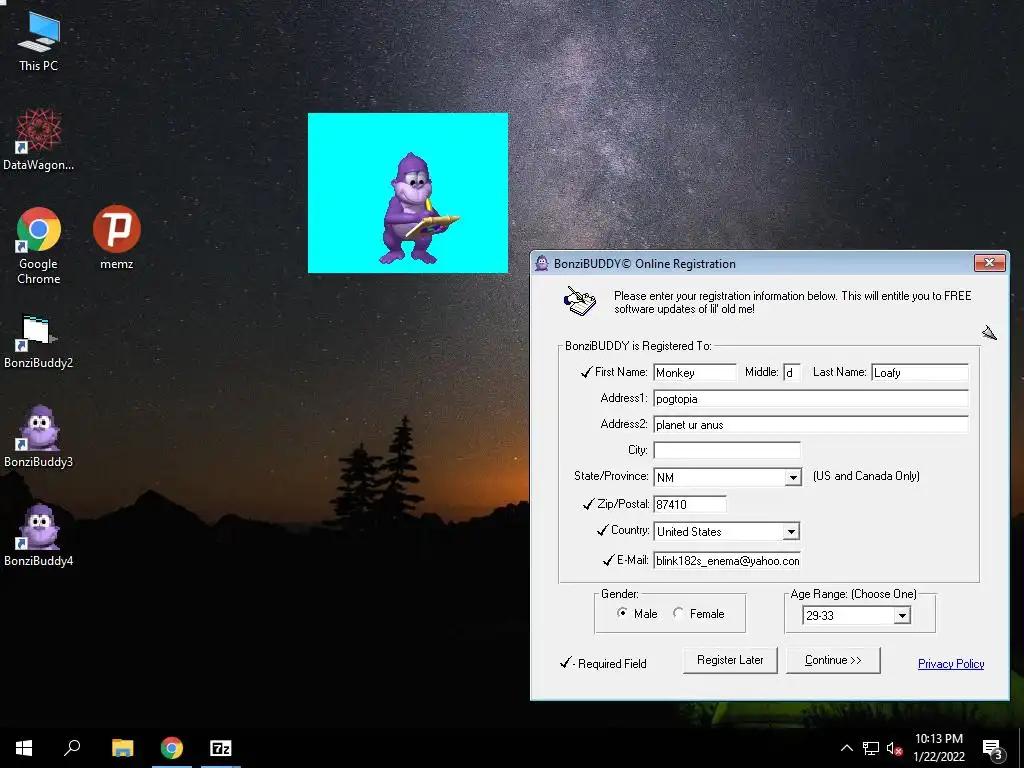Select the BonziBuddy3 desktop shortcut
Image resolution: width=1024 pixels, height=768 pixels.
coord(39,436)
